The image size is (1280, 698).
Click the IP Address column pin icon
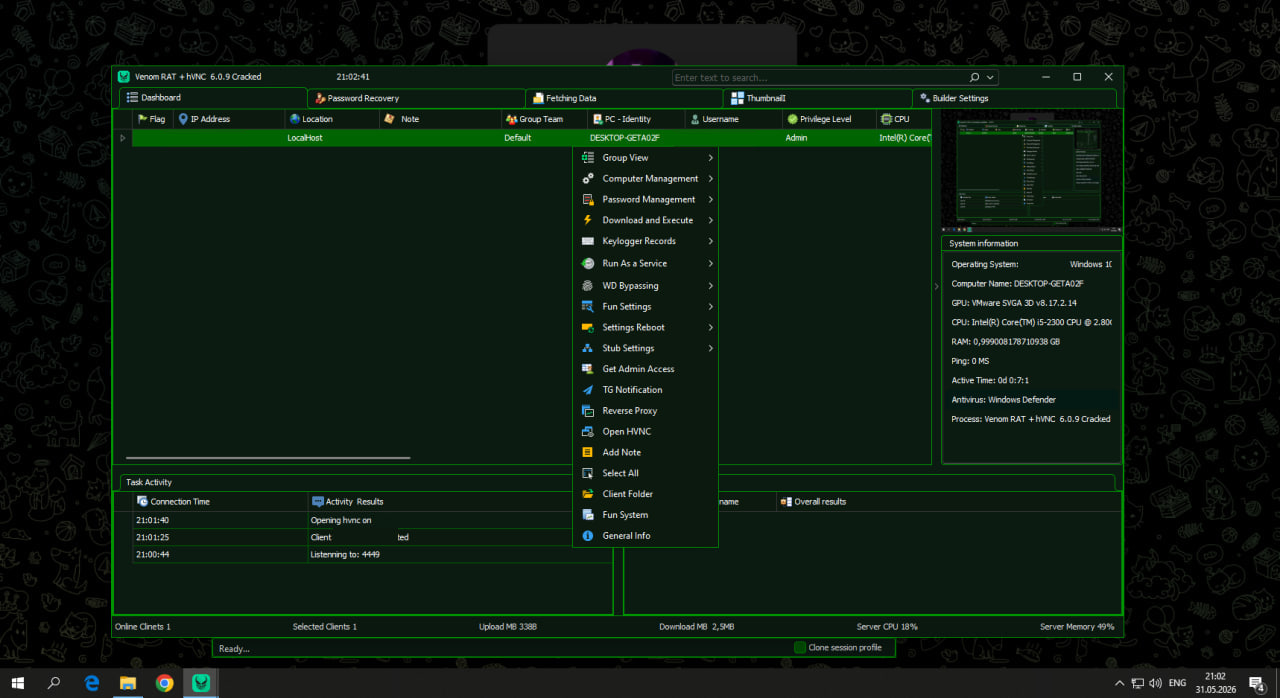[183, 119]
